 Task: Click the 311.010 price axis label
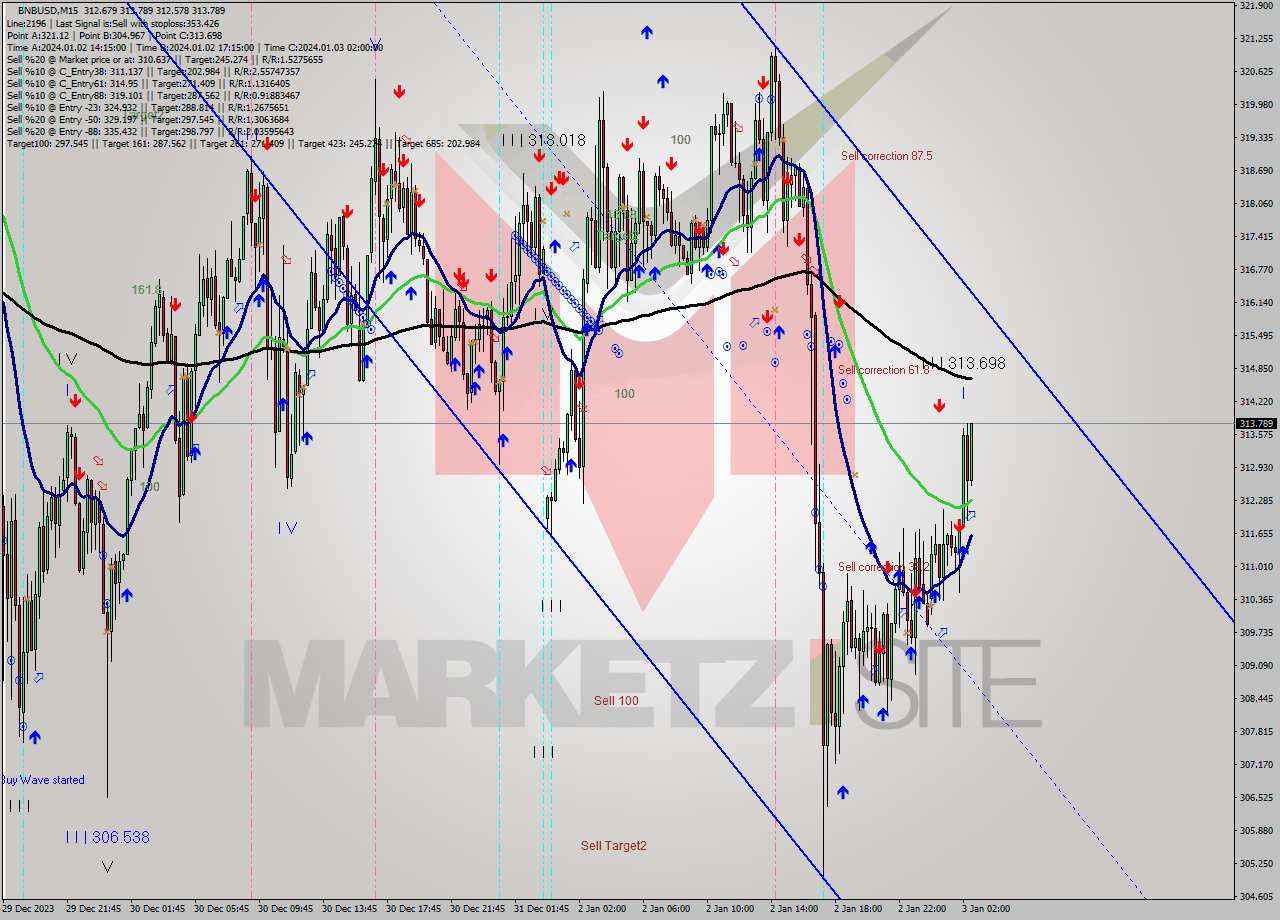click(1256, 567)
